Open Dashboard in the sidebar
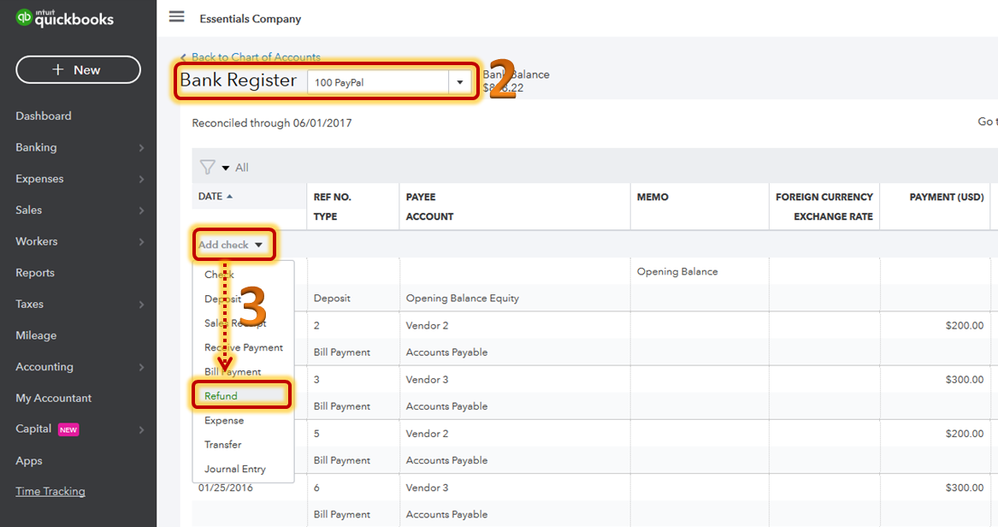Screen dimensions: 998x527 point(43,116)
